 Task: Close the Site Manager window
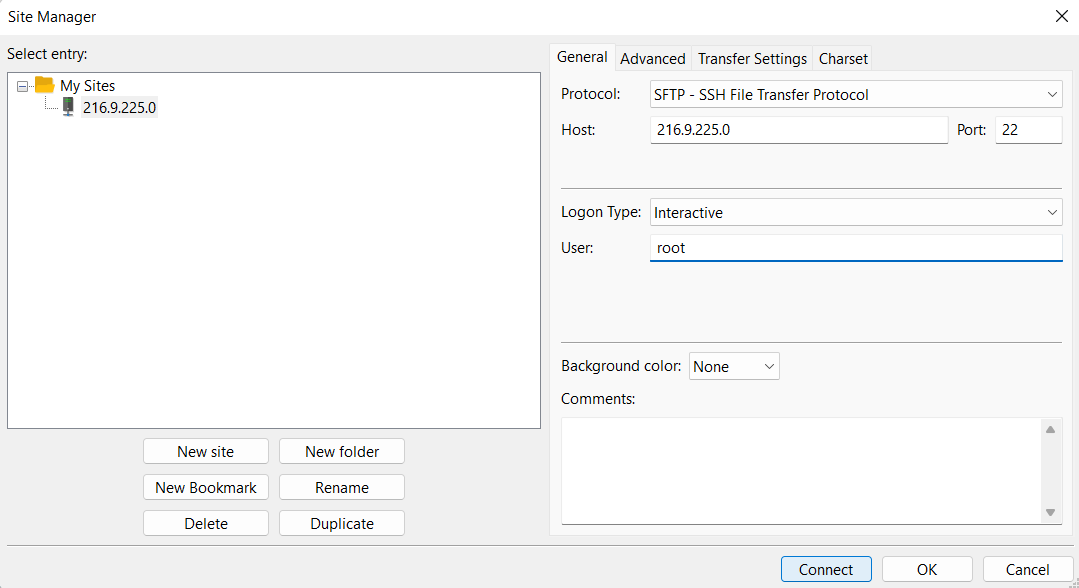(1062, 17)
